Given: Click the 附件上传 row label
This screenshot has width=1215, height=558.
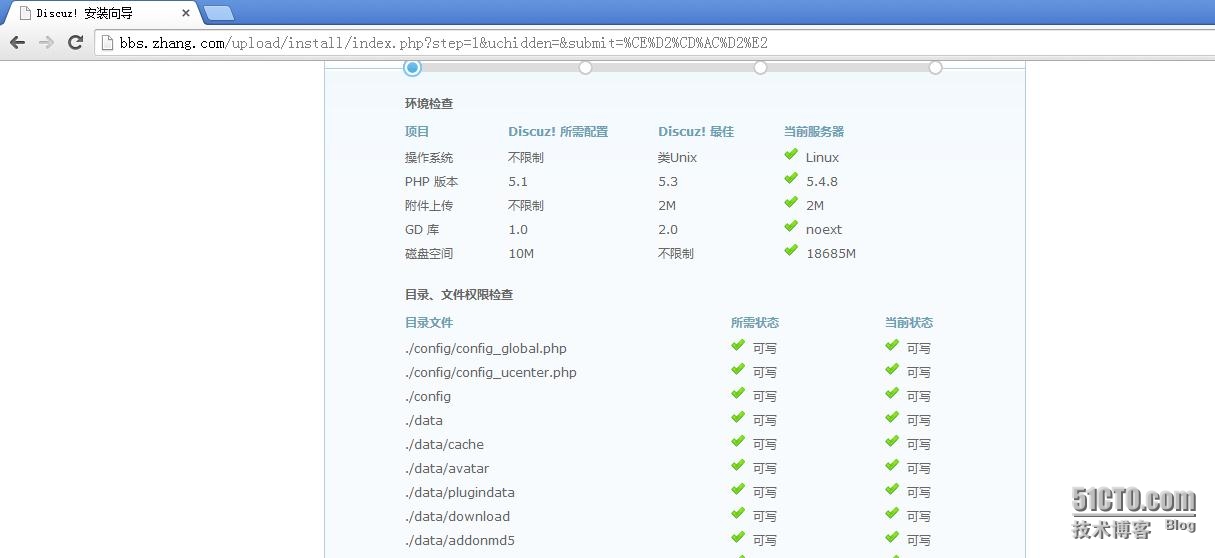Looking at the screenshot, I should click(x=429, y=206).
